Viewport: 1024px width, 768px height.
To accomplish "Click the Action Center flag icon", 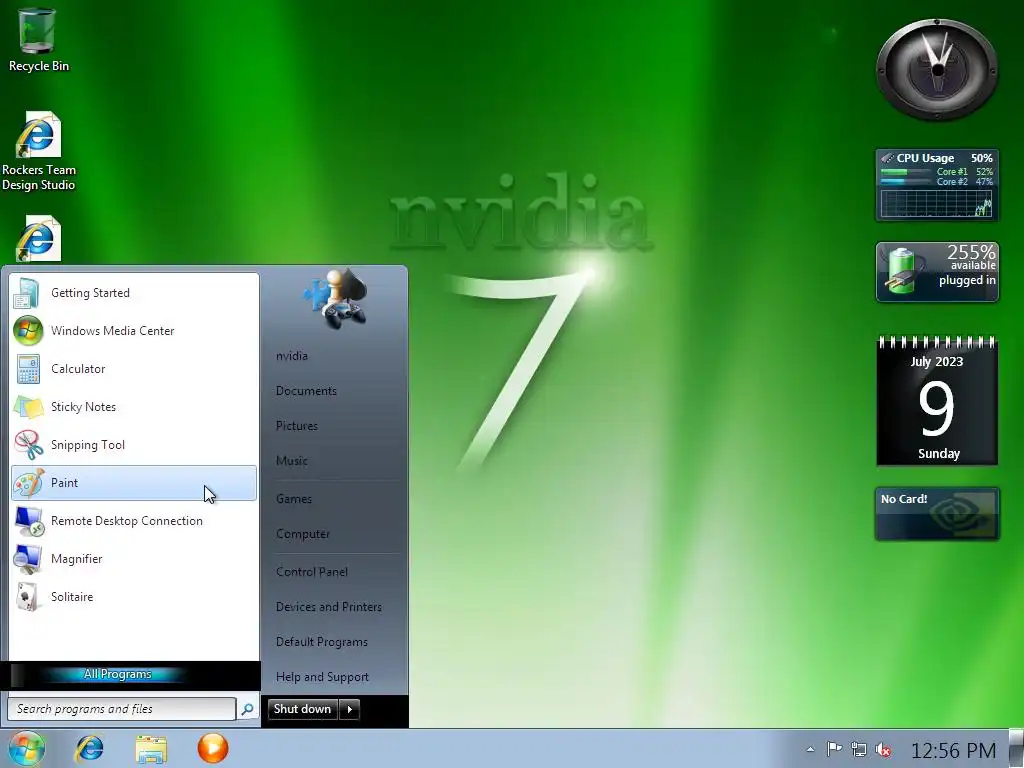I will [834, 749].
